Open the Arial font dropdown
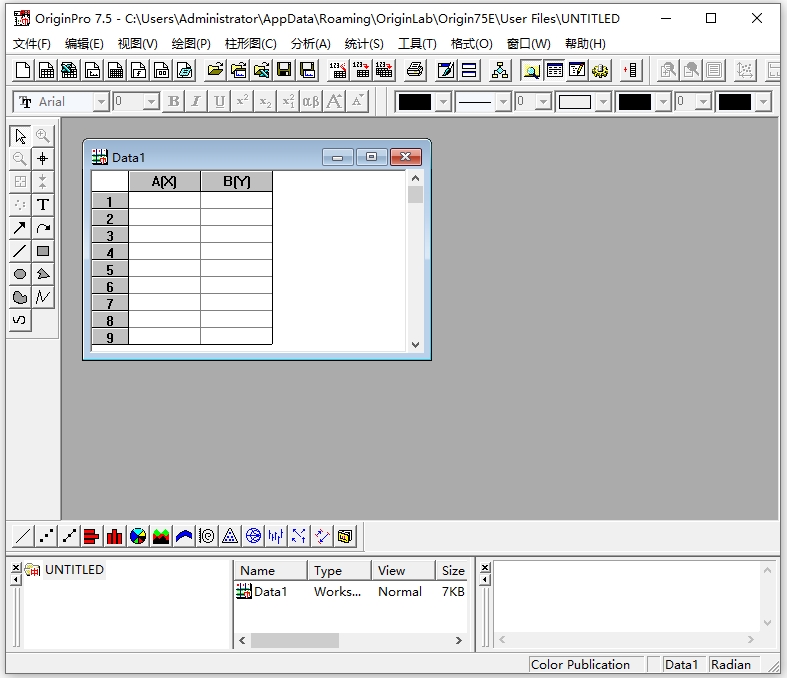 coord(100,102)
